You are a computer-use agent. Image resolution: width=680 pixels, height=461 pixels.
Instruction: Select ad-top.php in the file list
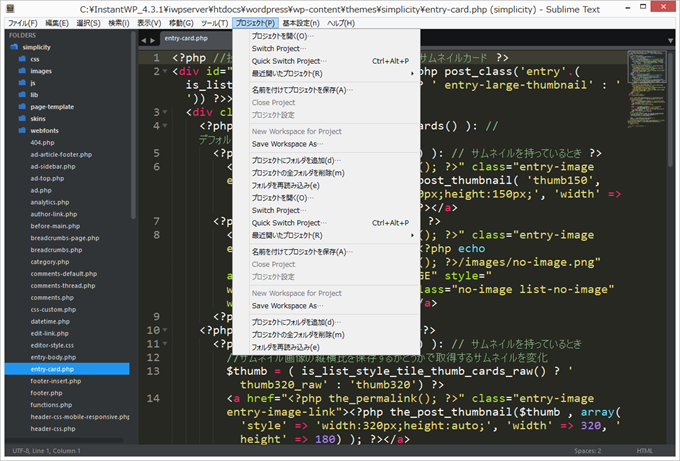[47, 178]
